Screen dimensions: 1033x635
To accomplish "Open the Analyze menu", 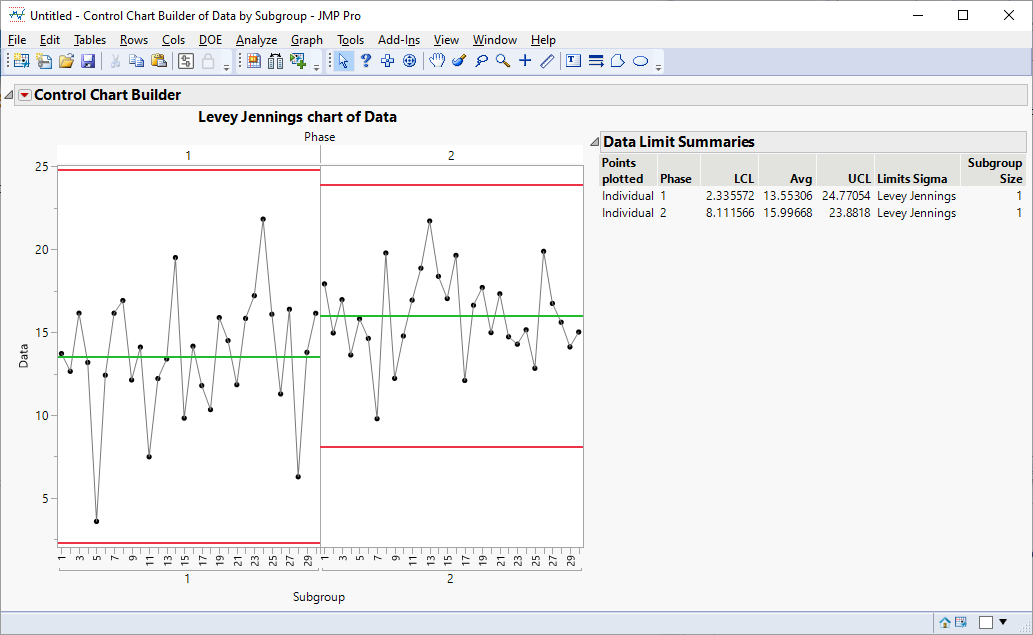I will (256, 40).
